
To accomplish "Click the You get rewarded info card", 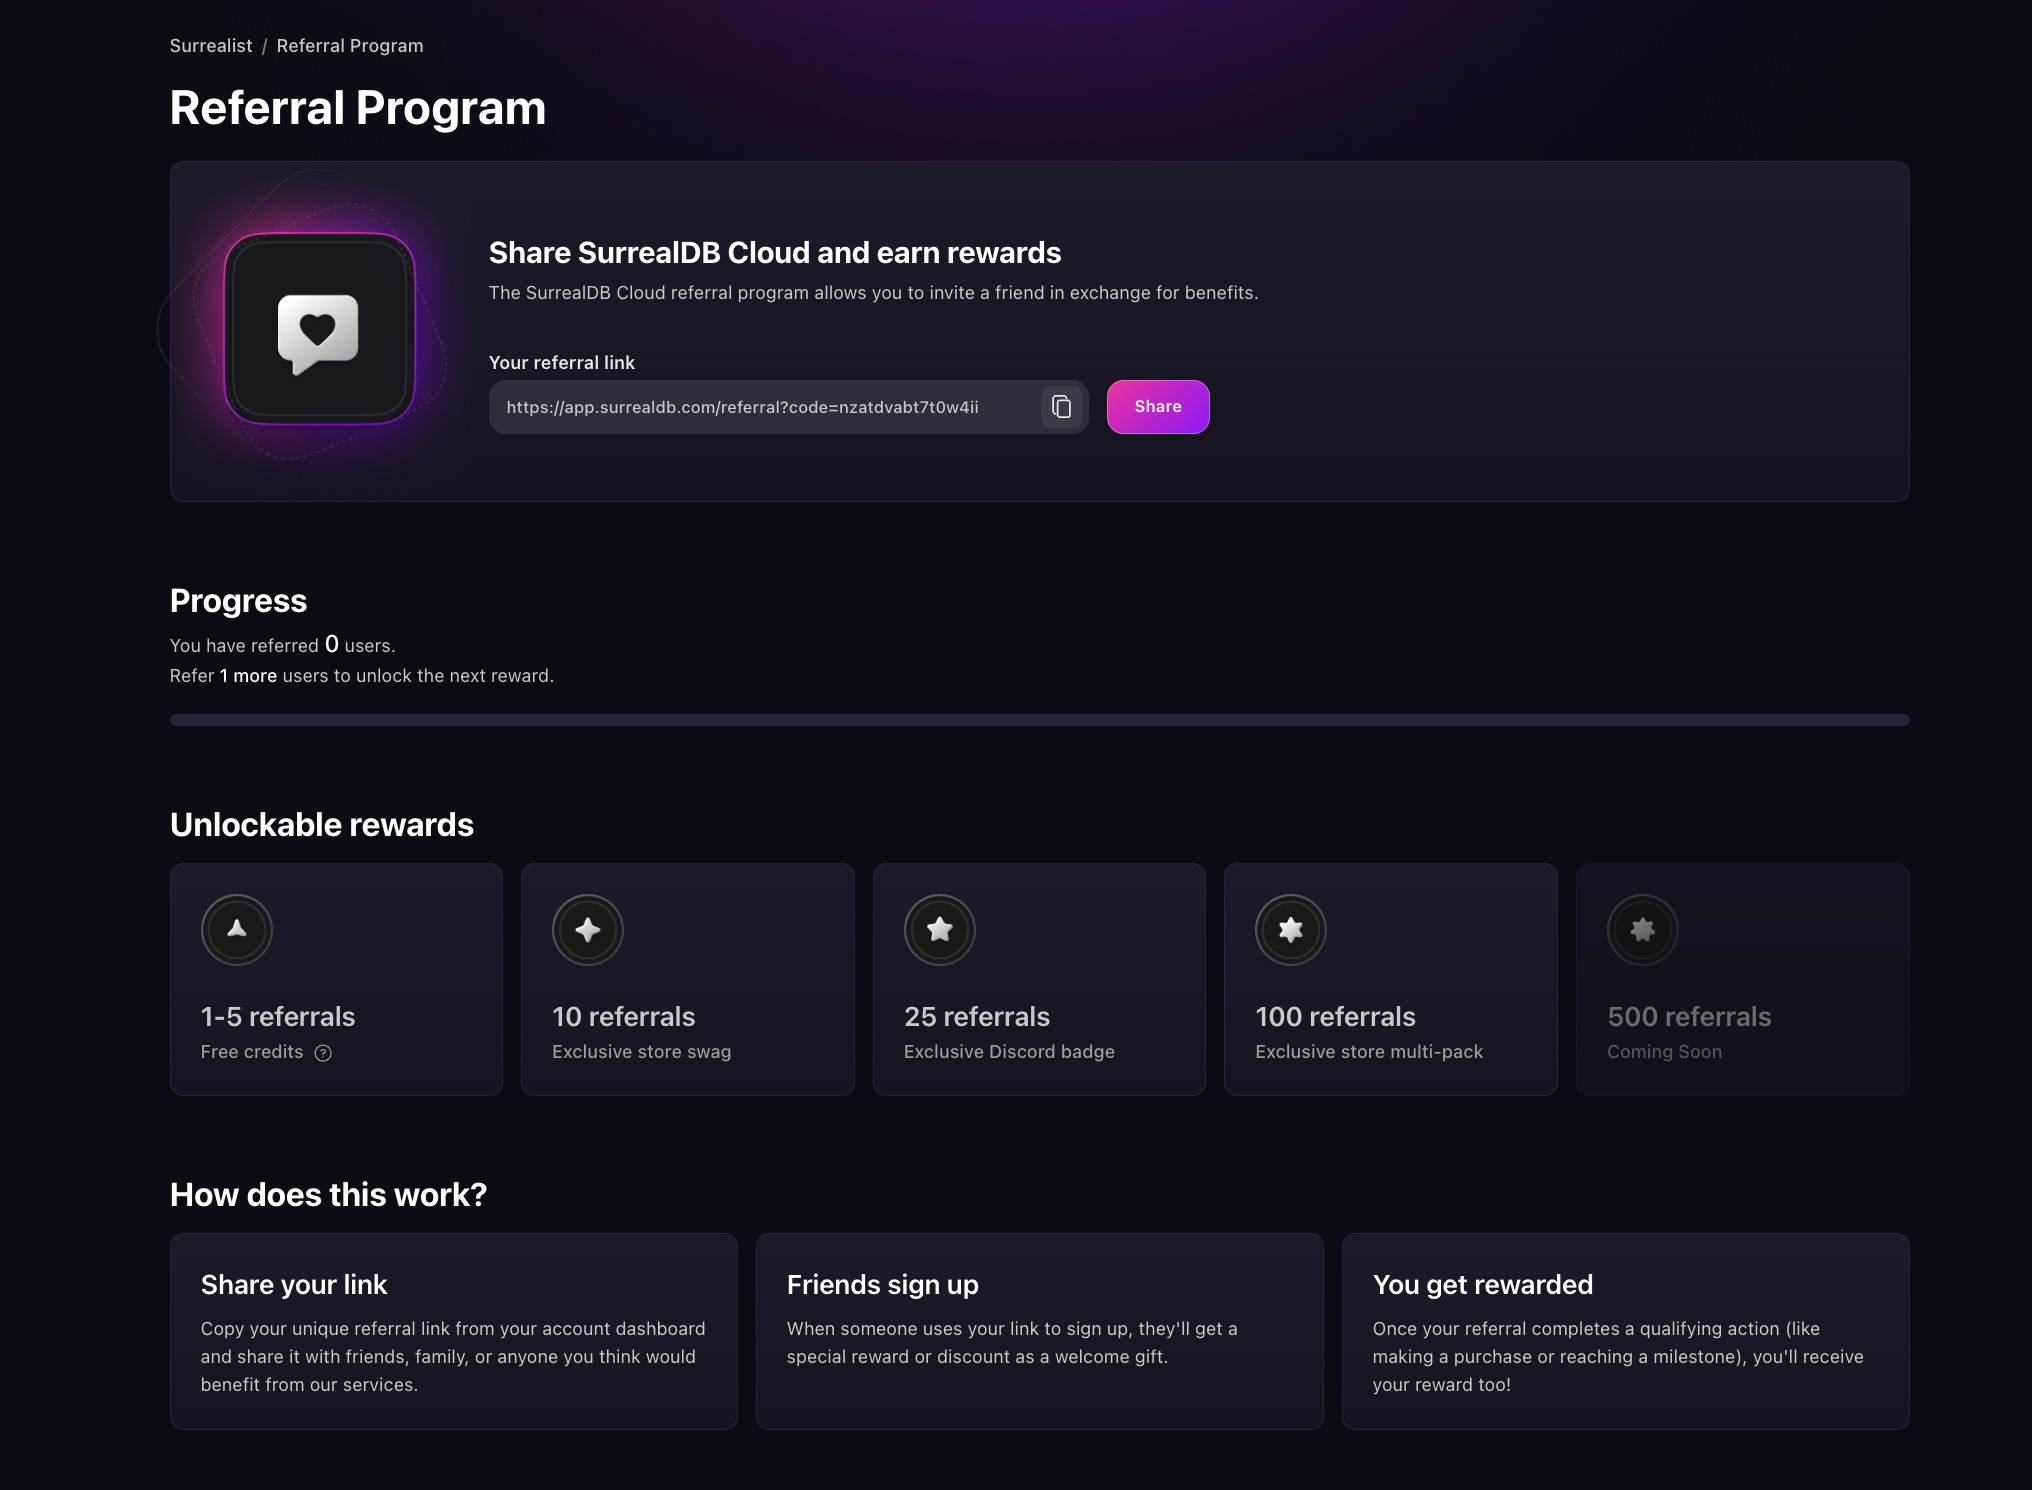I will tap(1625, 1331).
